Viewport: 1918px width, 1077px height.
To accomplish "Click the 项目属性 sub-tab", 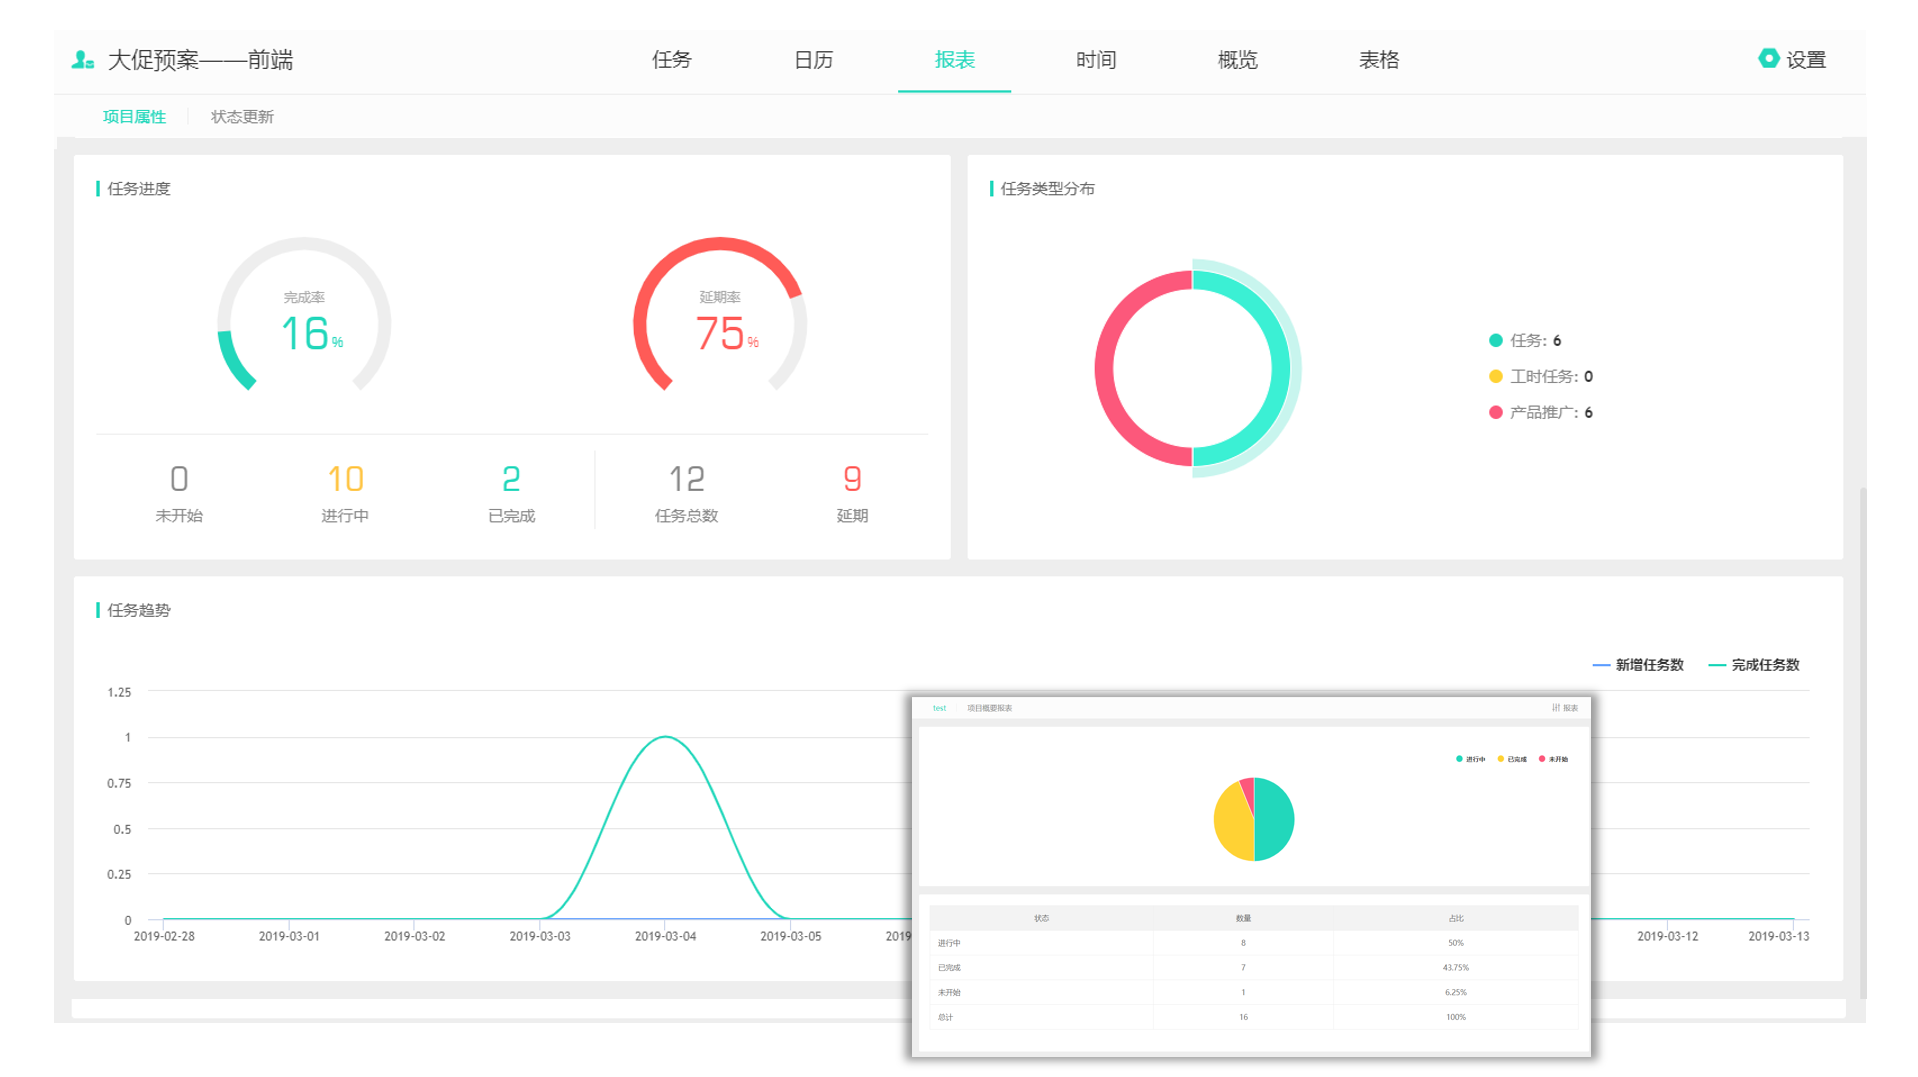I will (134, 117).
